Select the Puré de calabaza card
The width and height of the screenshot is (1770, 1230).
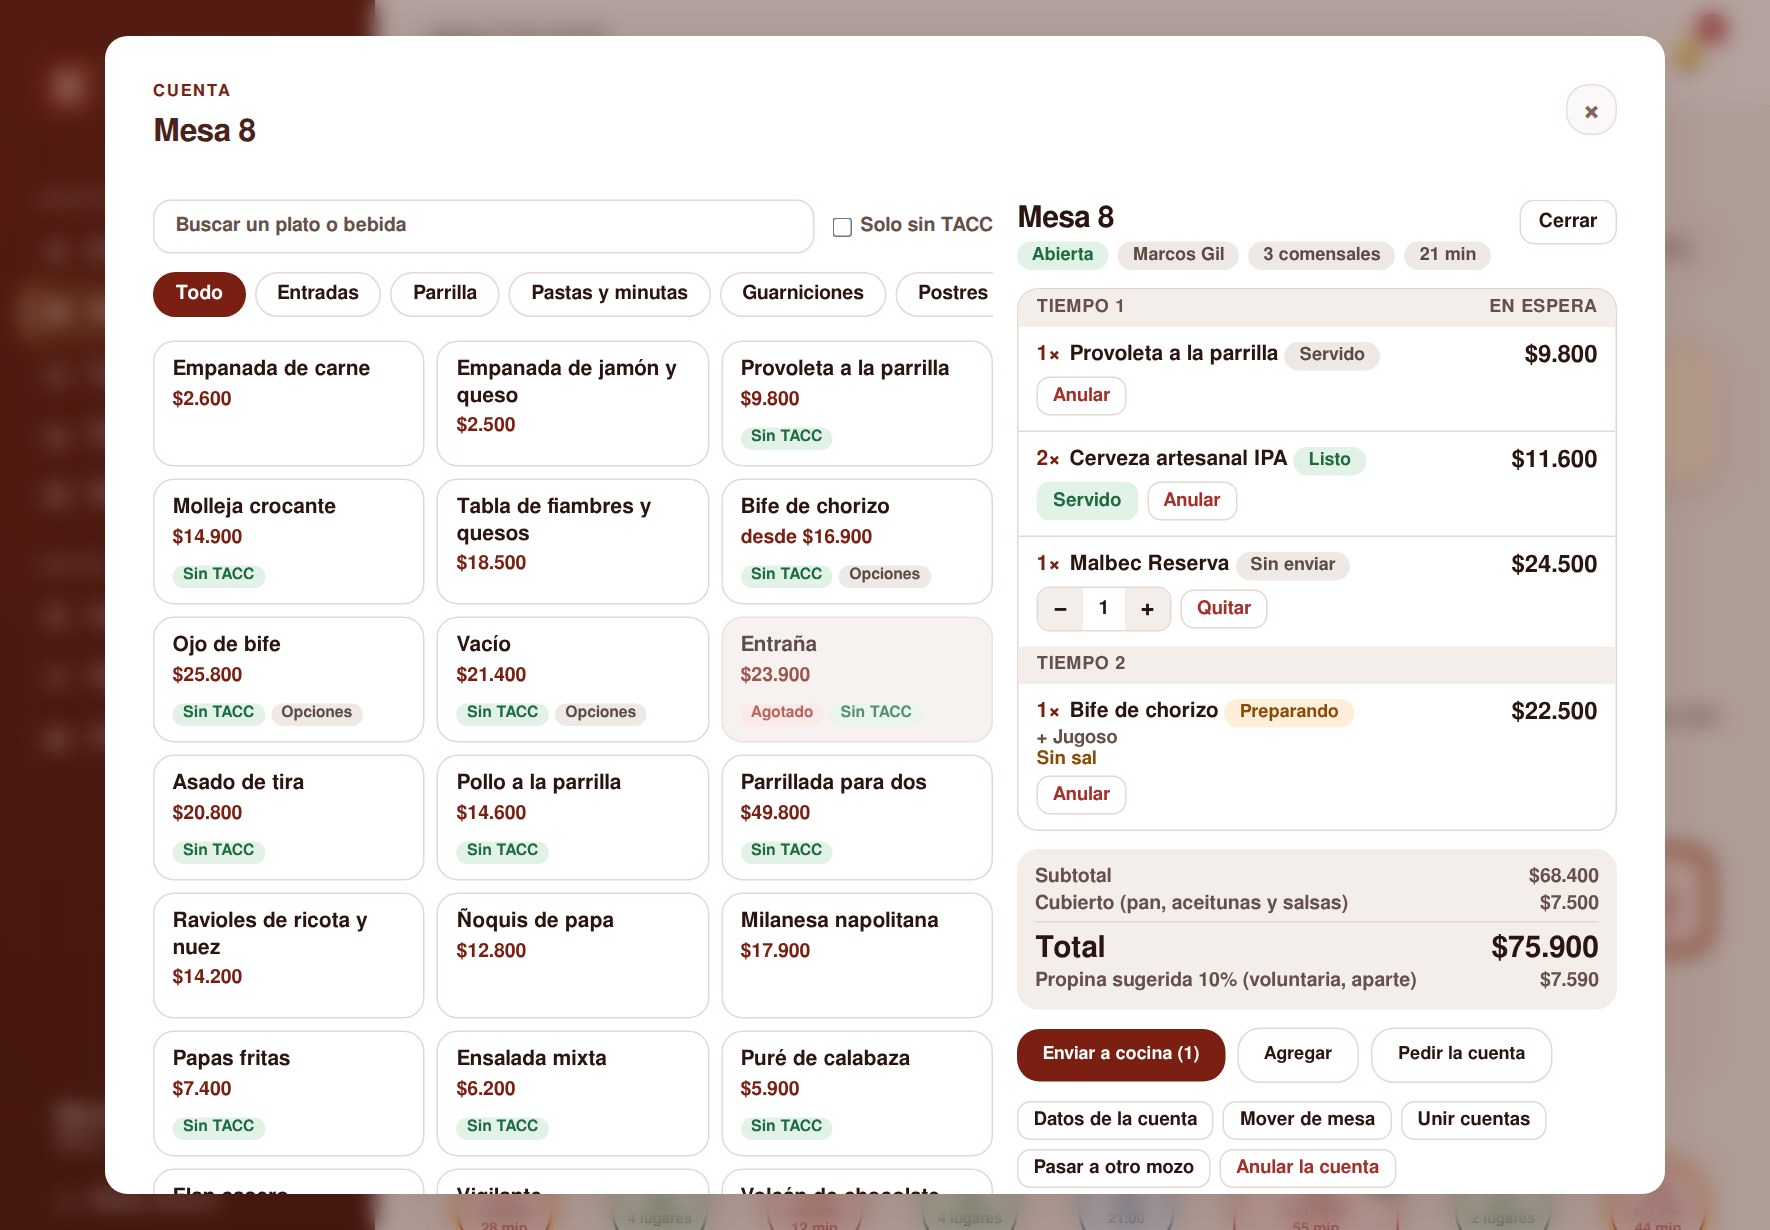click(x=857, y=1094)
